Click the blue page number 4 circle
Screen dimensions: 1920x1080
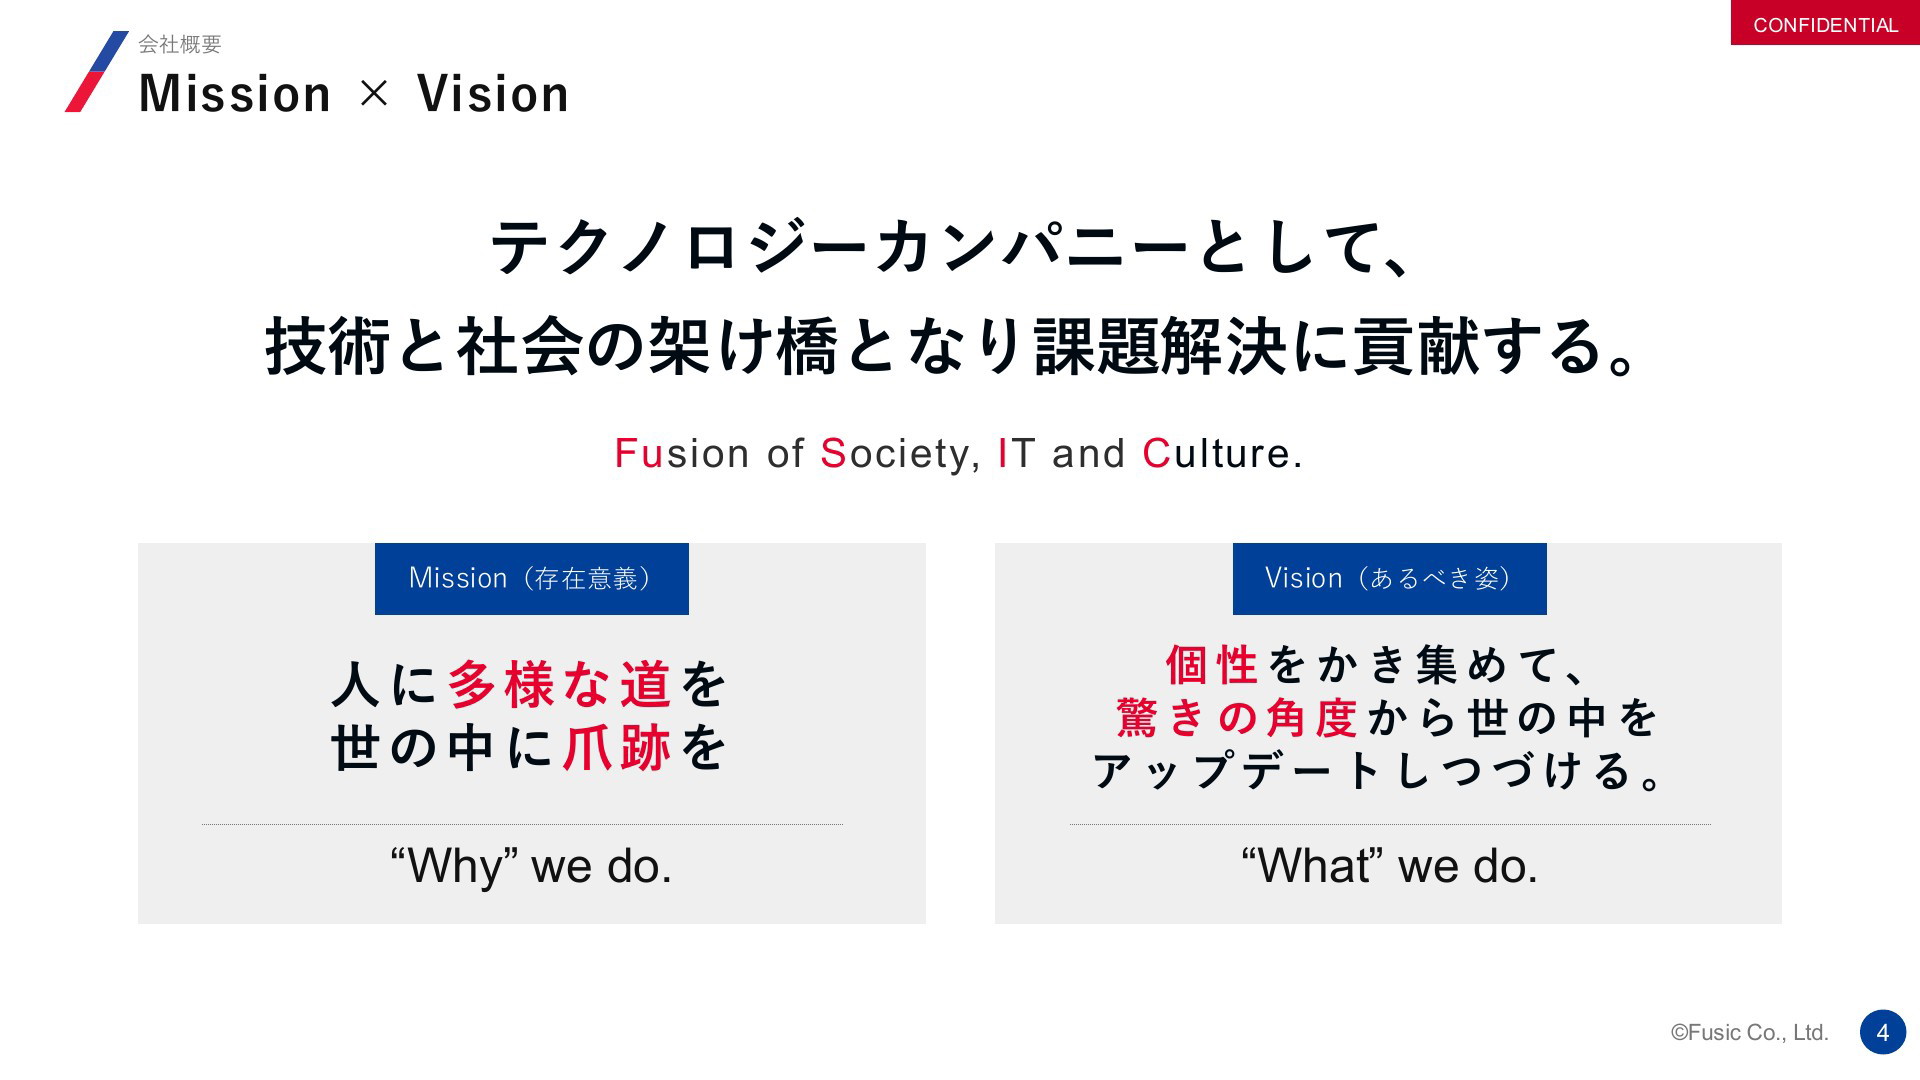coord(1883,1032)
